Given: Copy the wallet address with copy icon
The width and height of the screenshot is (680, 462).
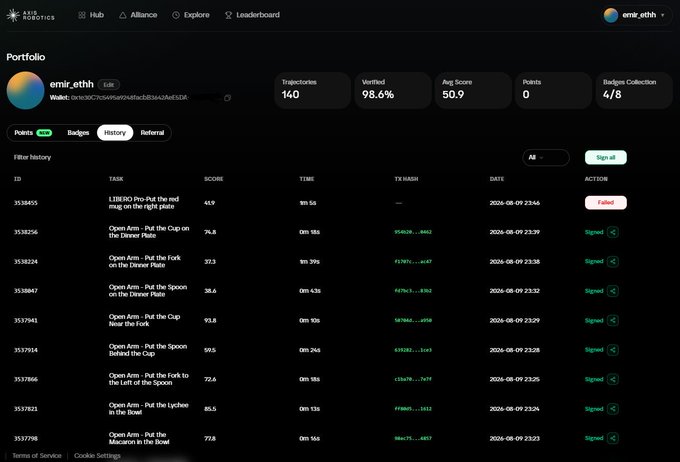Looking at the screenshot, I should (227, 98).
